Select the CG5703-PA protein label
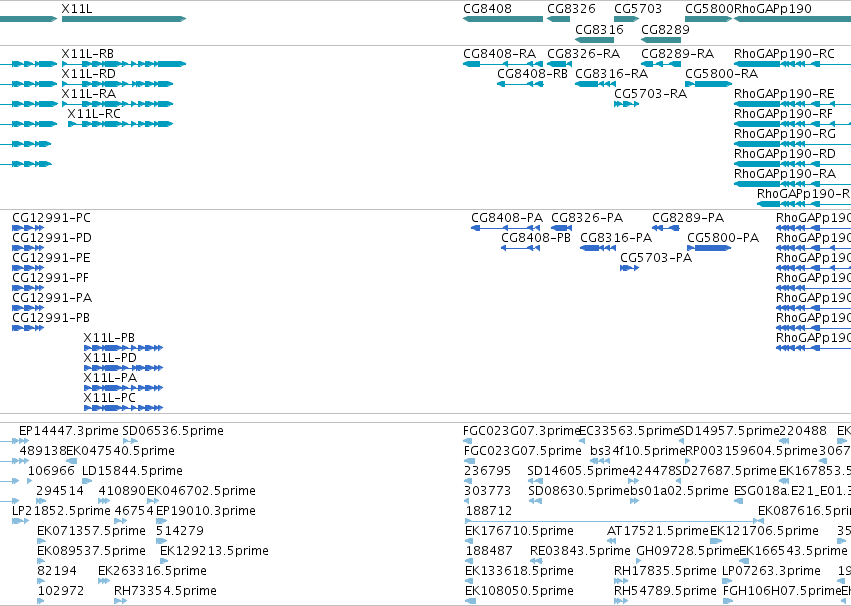This screenshot has height=606, width=851. [x=656, y=258]
